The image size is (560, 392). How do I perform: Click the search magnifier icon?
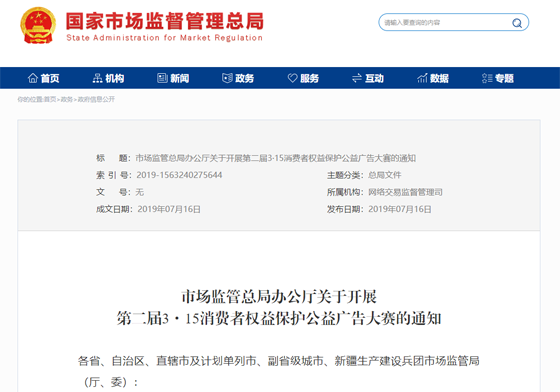pos(517,23)
